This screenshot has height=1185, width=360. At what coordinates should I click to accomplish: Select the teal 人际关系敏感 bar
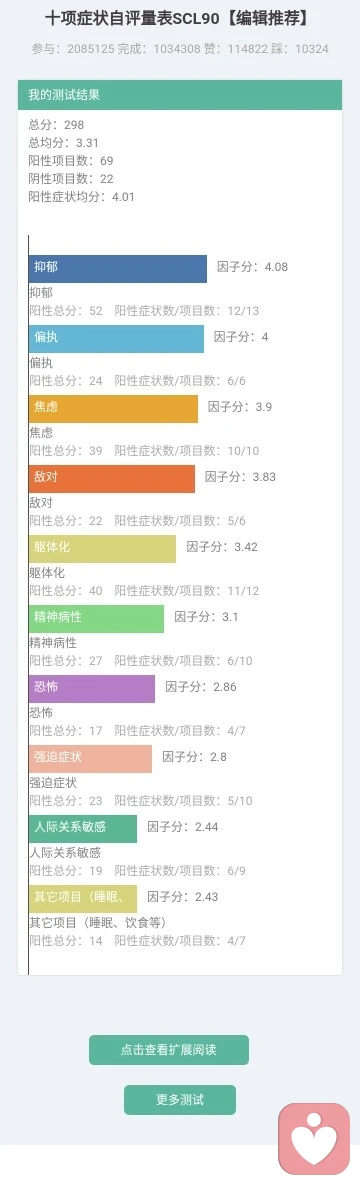click(83, 828)
